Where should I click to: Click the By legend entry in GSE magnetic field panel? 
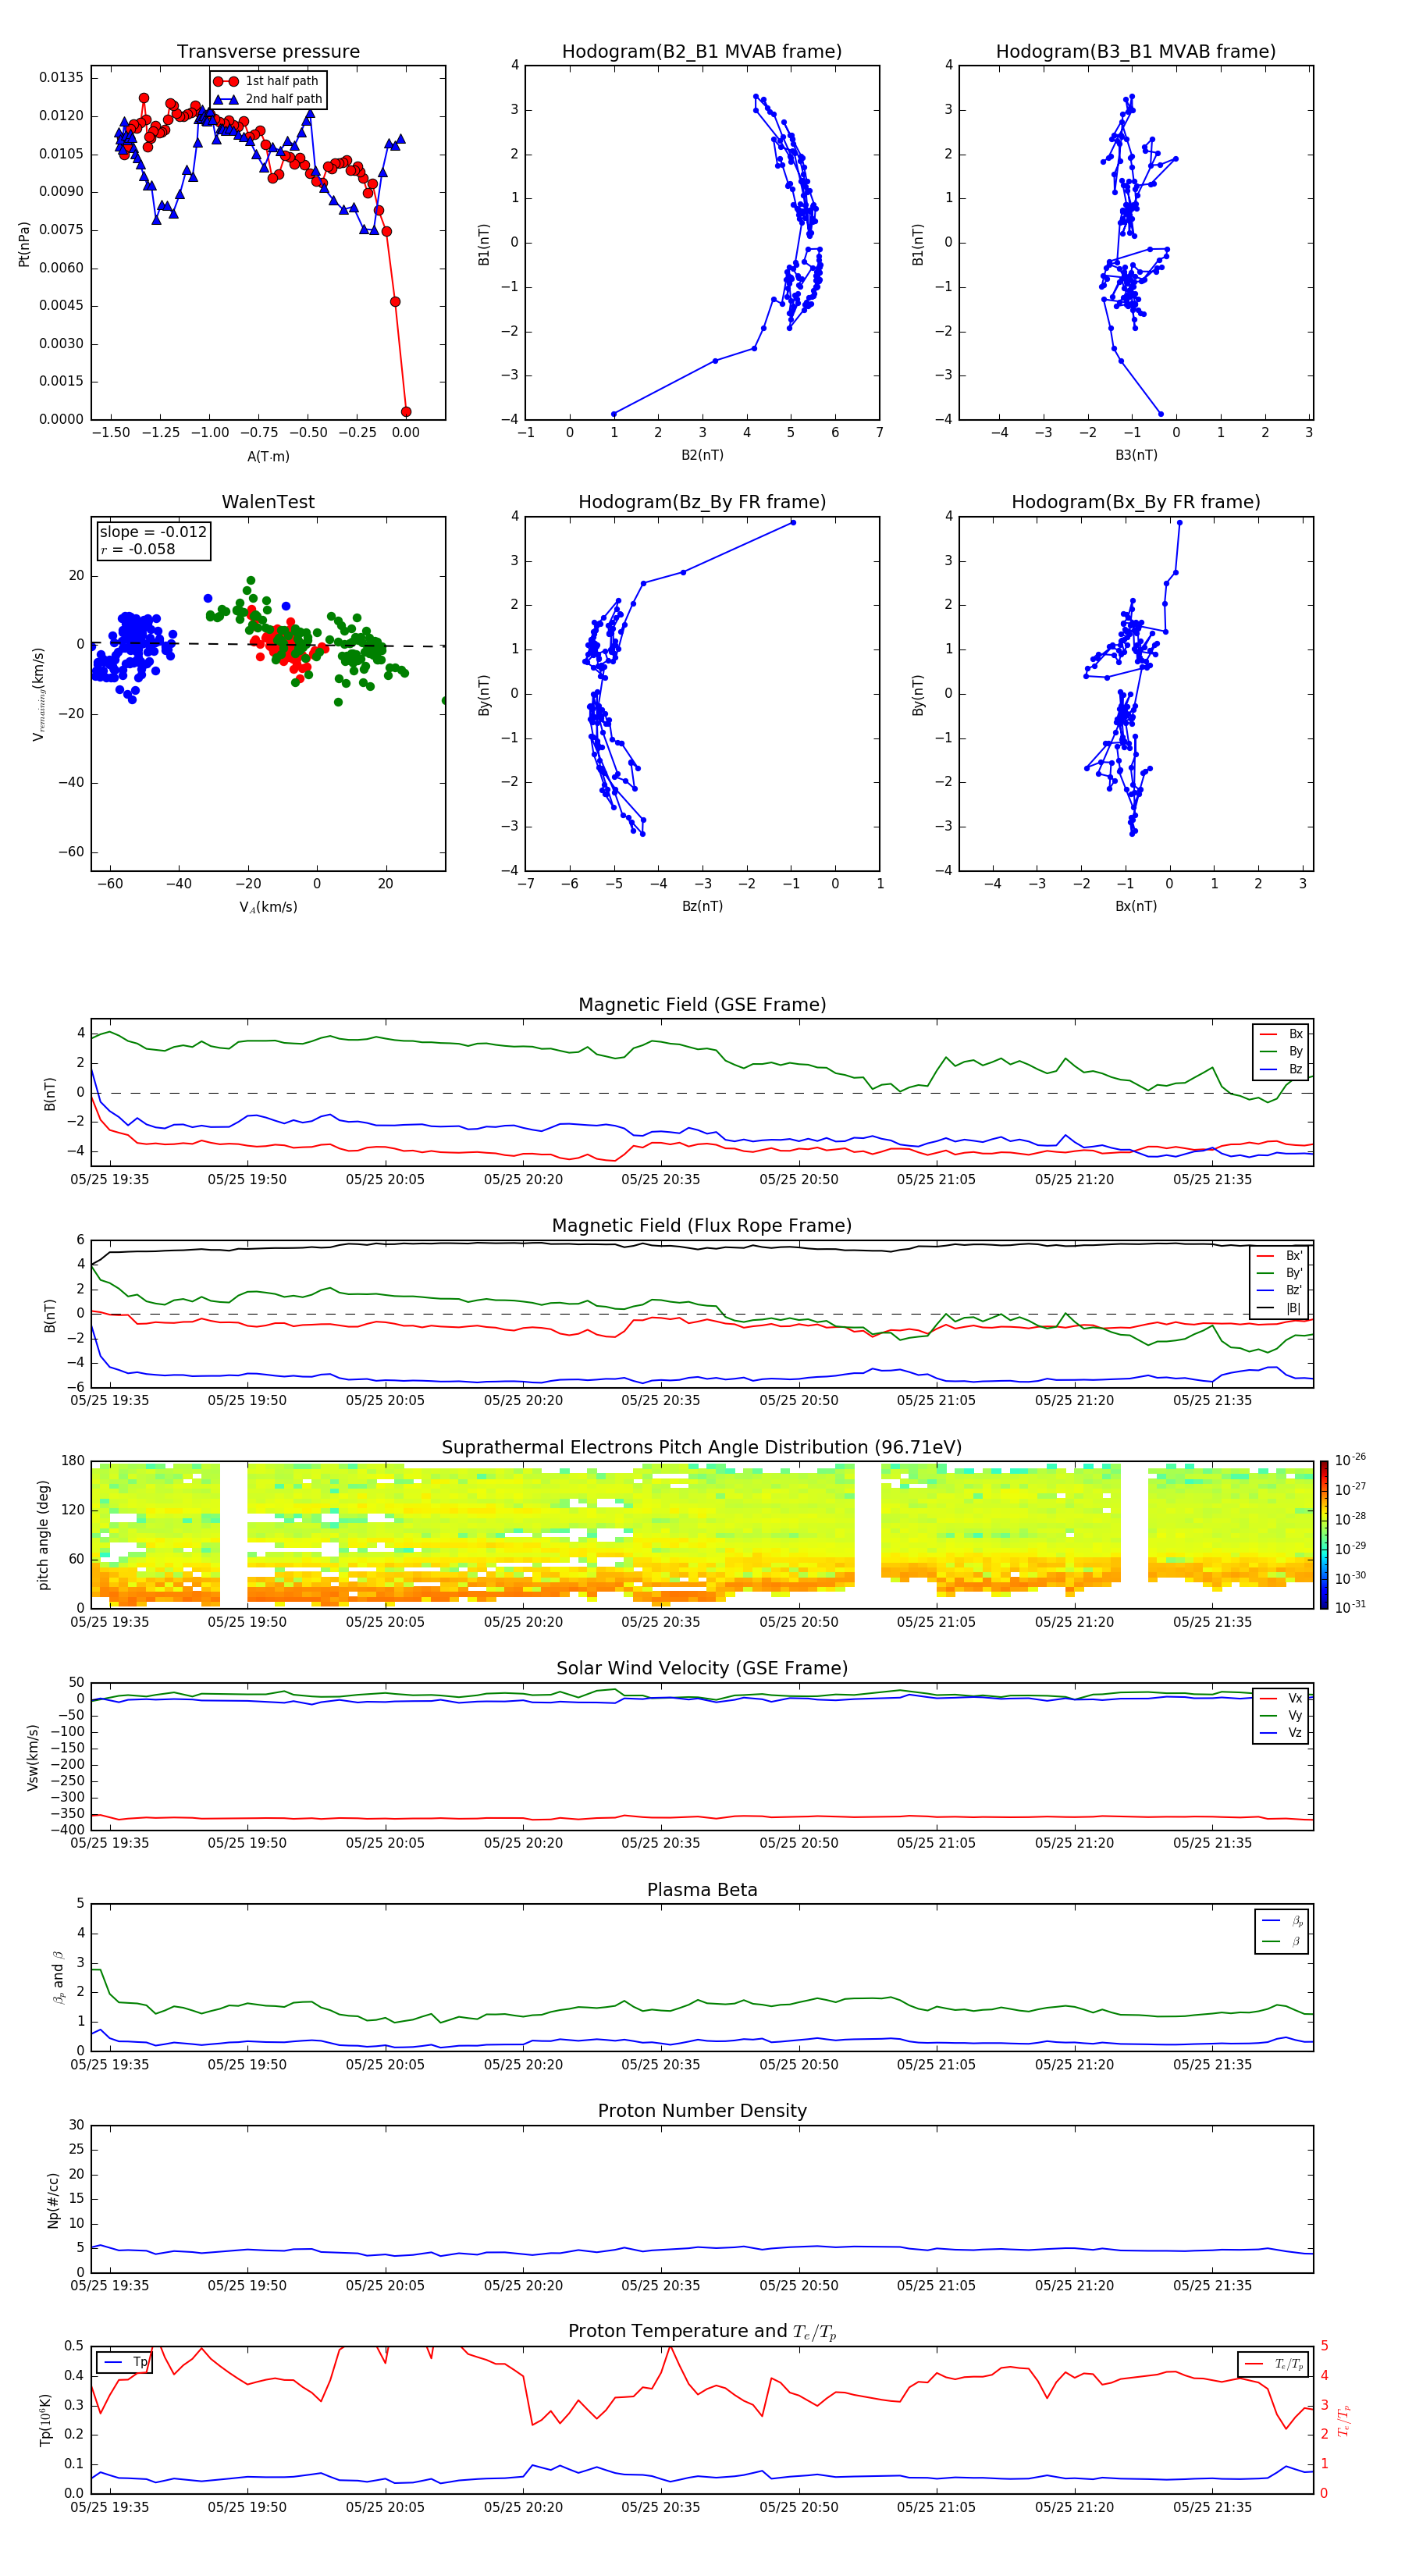pos(1281,1051)
